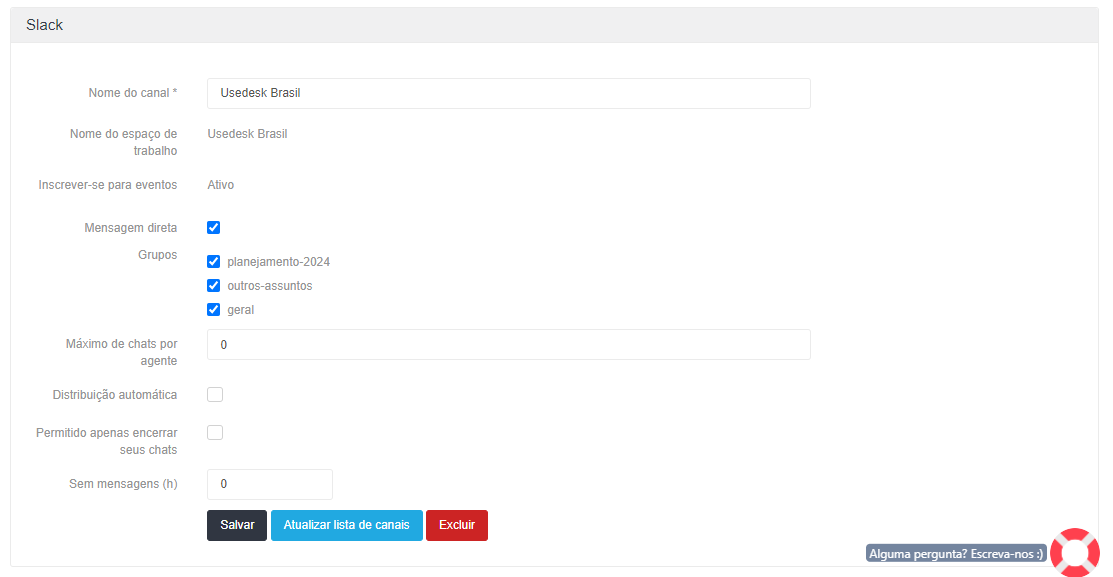Click the Máximo de chats por agente label
Image resolution: width=1113 pixels, height=577 pixels.
(x=121, y=352)
